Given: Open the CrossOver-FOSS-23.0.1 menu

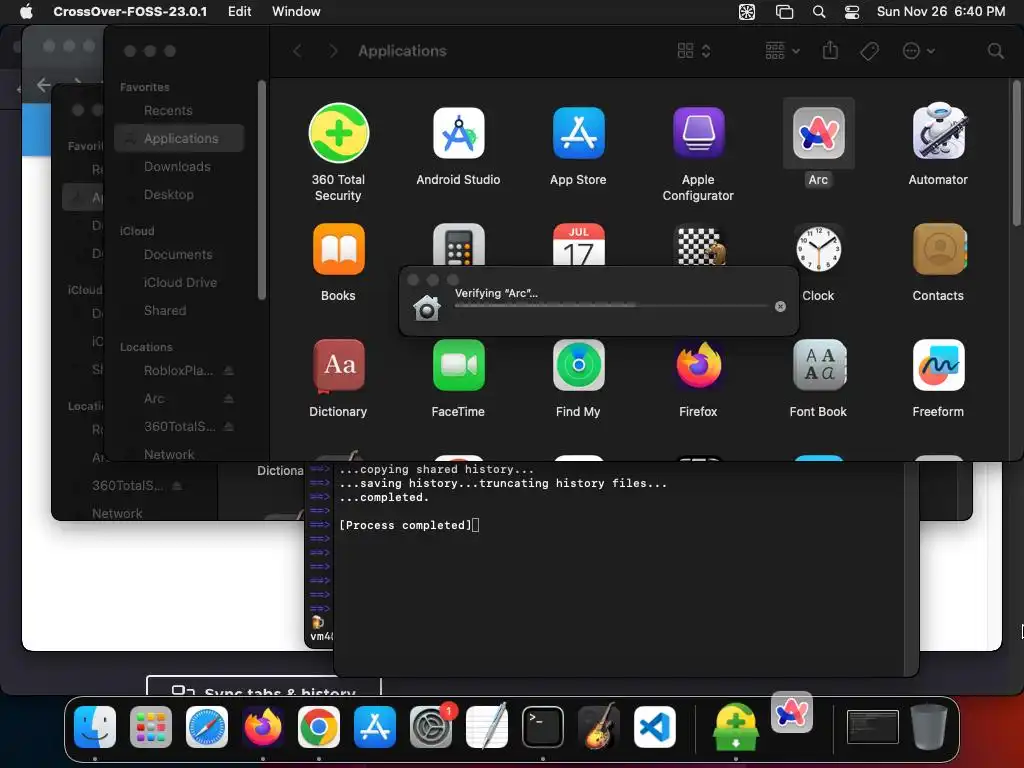Looking at the screenshot, I should [x=130, y=11].
